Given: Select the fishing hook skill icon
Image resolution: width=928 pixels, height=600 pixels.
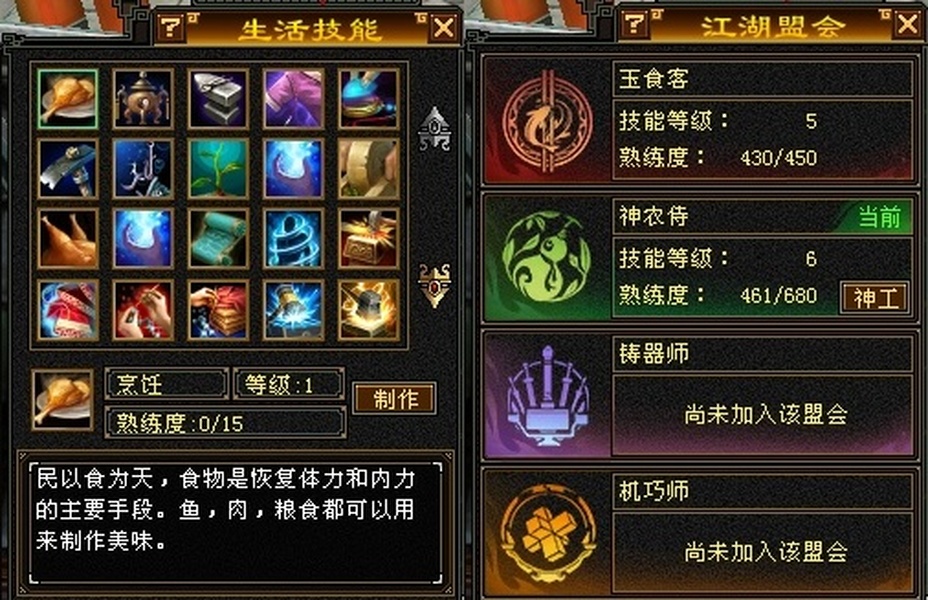Looking at the screenshot, I should (143, 169).
